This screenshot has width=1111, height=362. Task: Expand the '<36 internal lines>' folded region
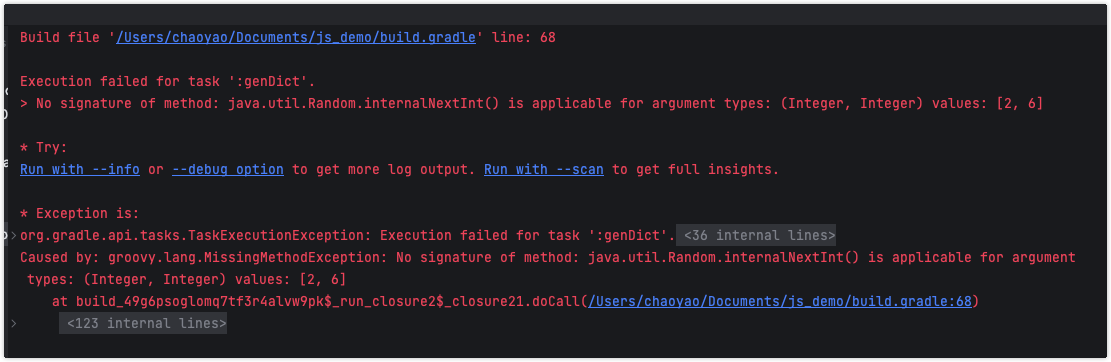click(756, 235)
